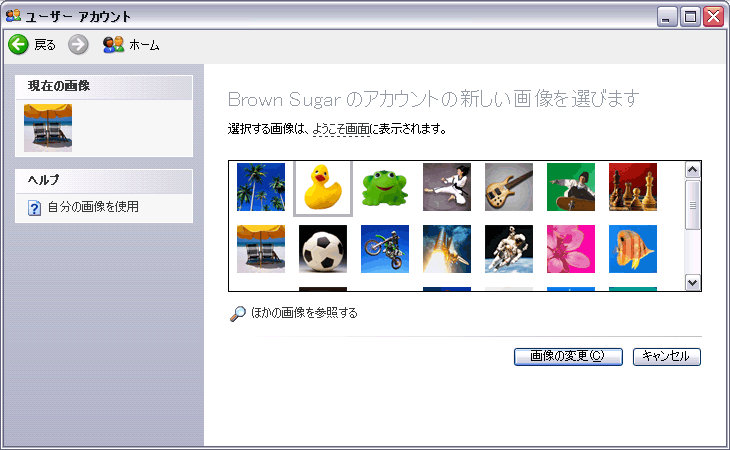730x450 pixels.
Task: Click the picture list scroll up arrow
Action: 692,170
